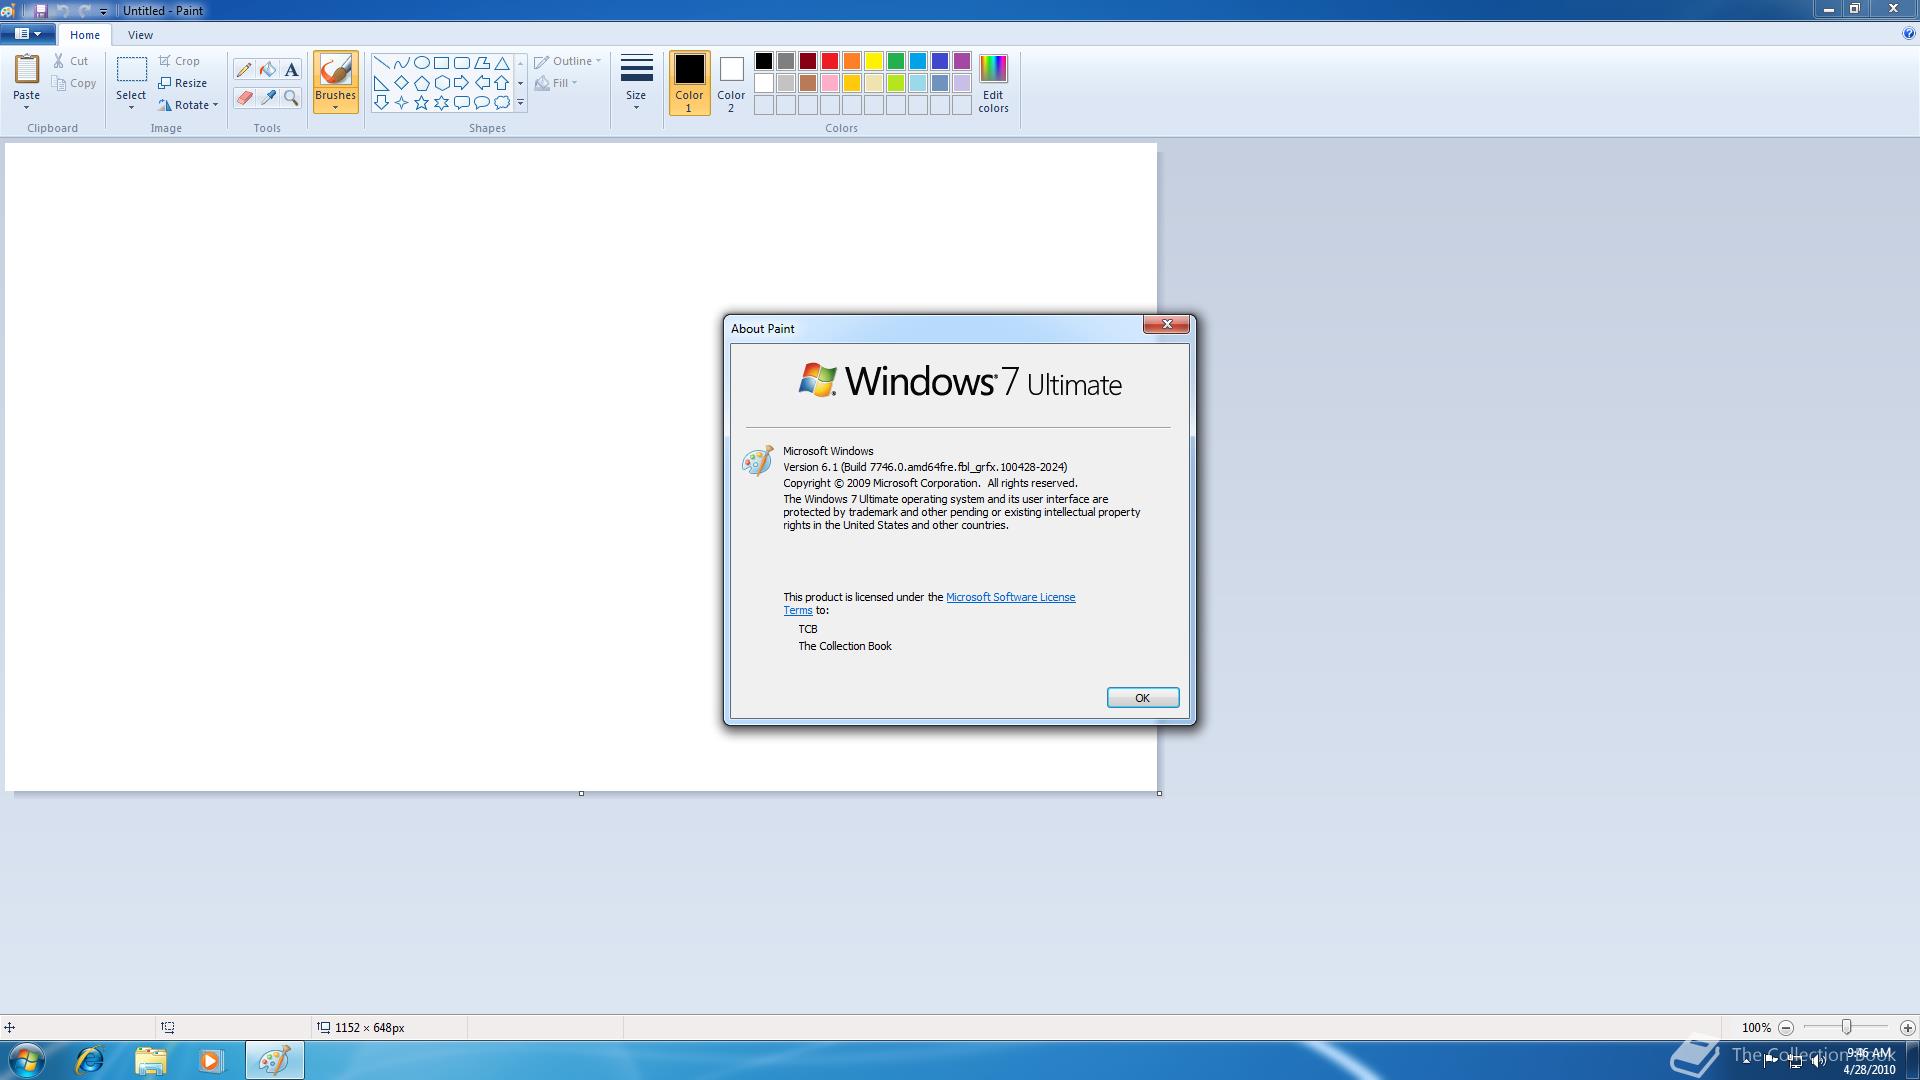1920x1080 pixels.
Task: Click the Copy button in Clipboard group
Action: [75, 83]
